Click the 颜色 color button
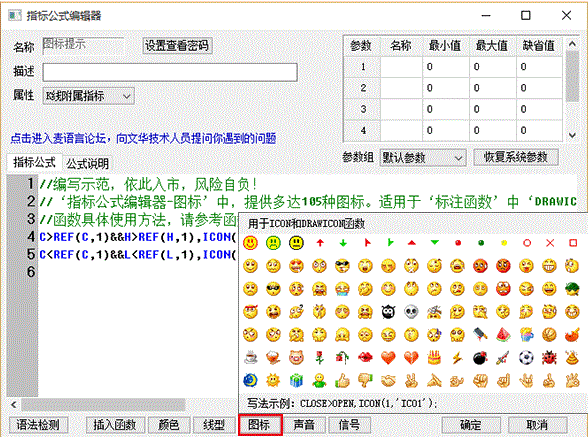588x437 pixels. point(168,425)
